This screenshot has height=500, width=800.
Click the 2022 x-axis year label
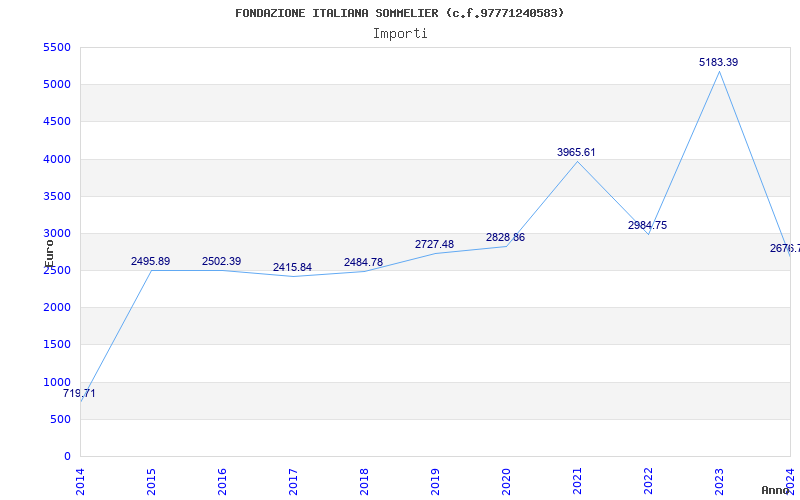(x=647, y=482)
